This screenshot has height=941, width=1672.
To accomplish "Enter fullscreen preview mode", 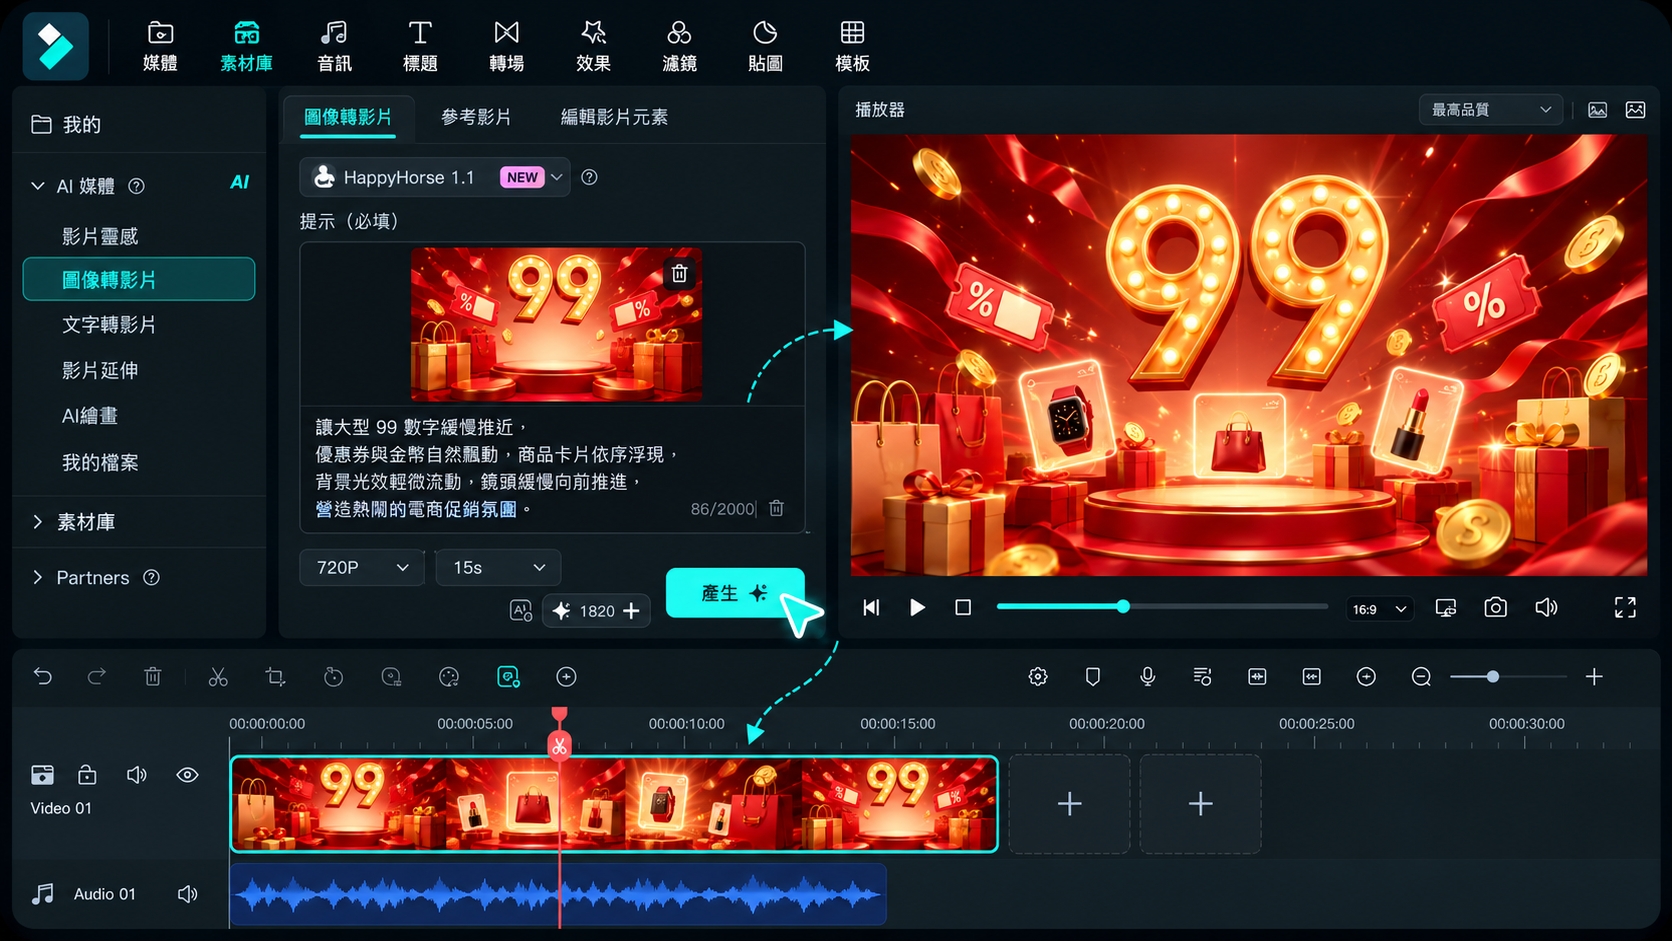I will pos(1625,607).
